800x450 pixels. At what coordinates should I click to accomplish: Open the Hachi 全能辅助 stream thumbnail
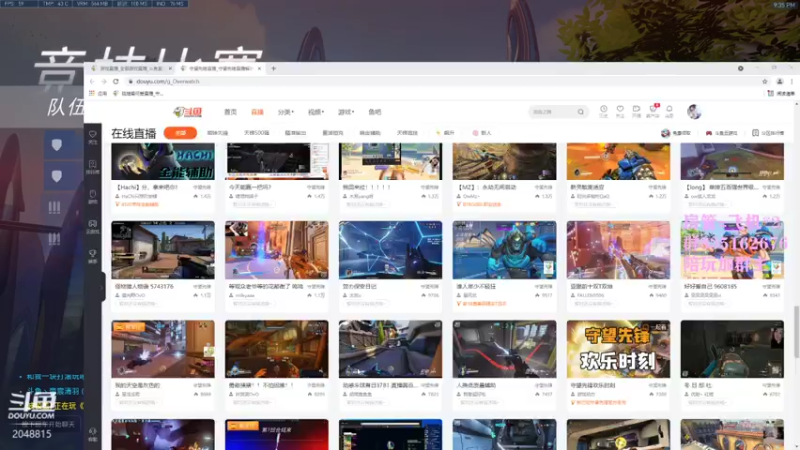point(163,161)
